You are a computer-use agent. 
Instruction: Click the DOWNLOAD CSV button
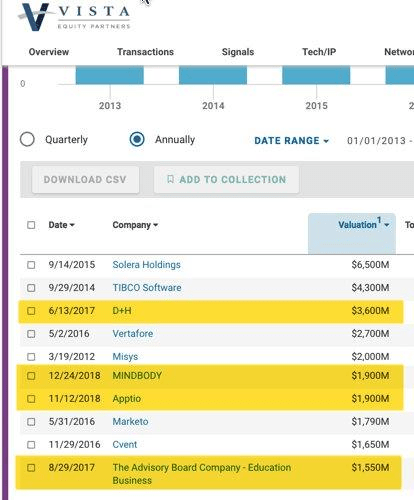pyautogui.click(x=85, y=179)
